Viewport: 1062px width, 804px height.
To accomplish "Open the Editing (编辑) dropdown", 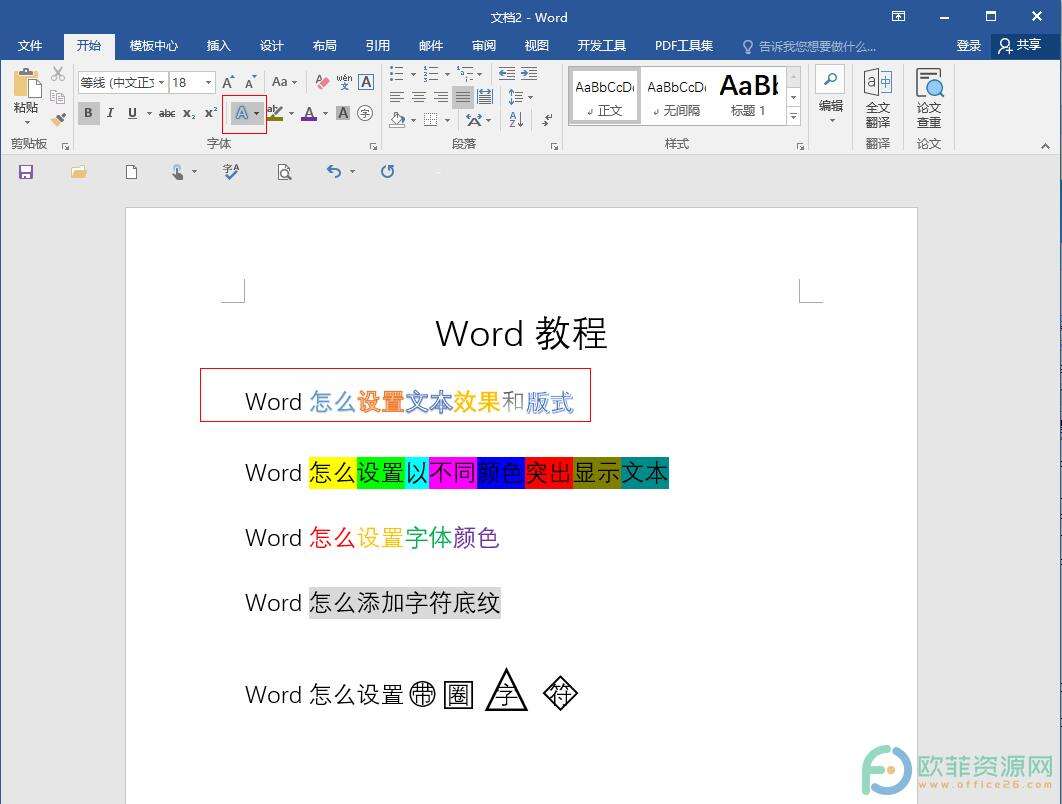I will point(830,97).
